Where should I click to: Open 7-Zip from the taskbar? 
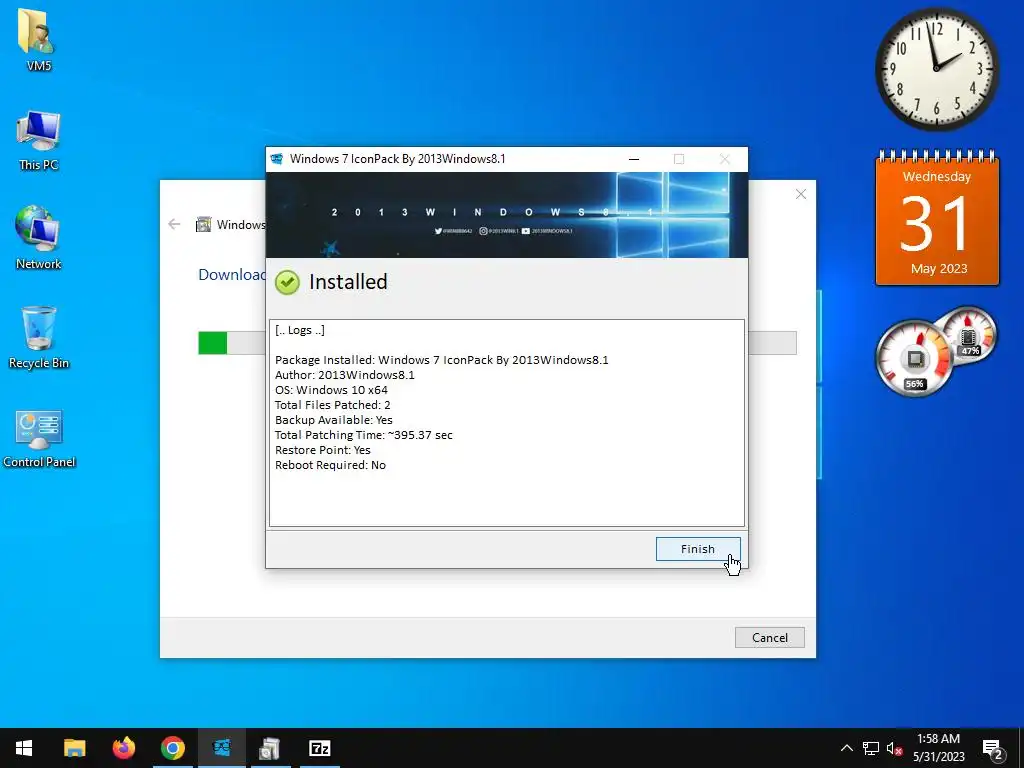(319, 748)
